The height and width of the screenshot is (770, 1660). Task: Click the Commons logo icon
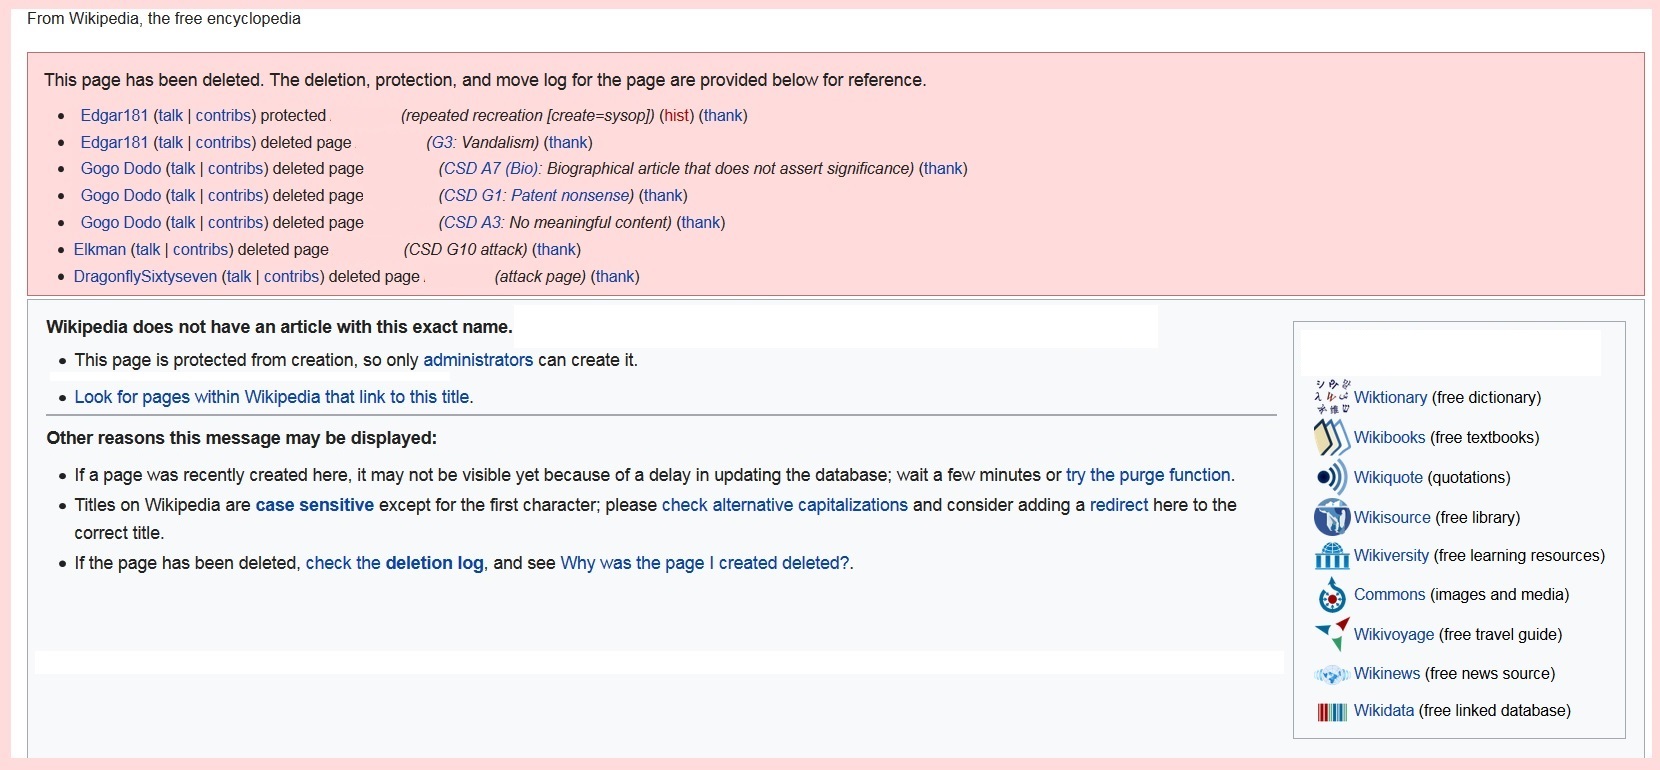click(1332, 595)
